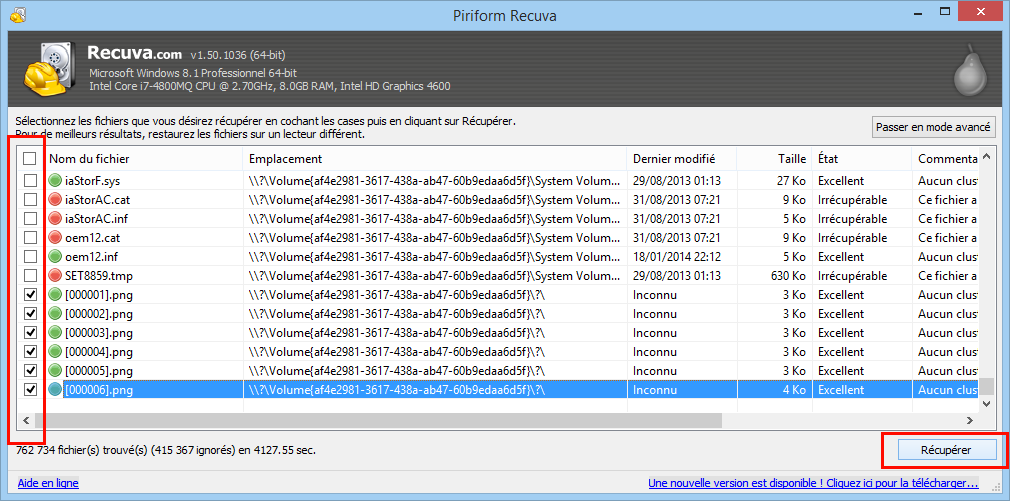Click green status dot of [000005].png
Image resolution: width=1010 pixels, height=501 pixels.
point(55,371)
